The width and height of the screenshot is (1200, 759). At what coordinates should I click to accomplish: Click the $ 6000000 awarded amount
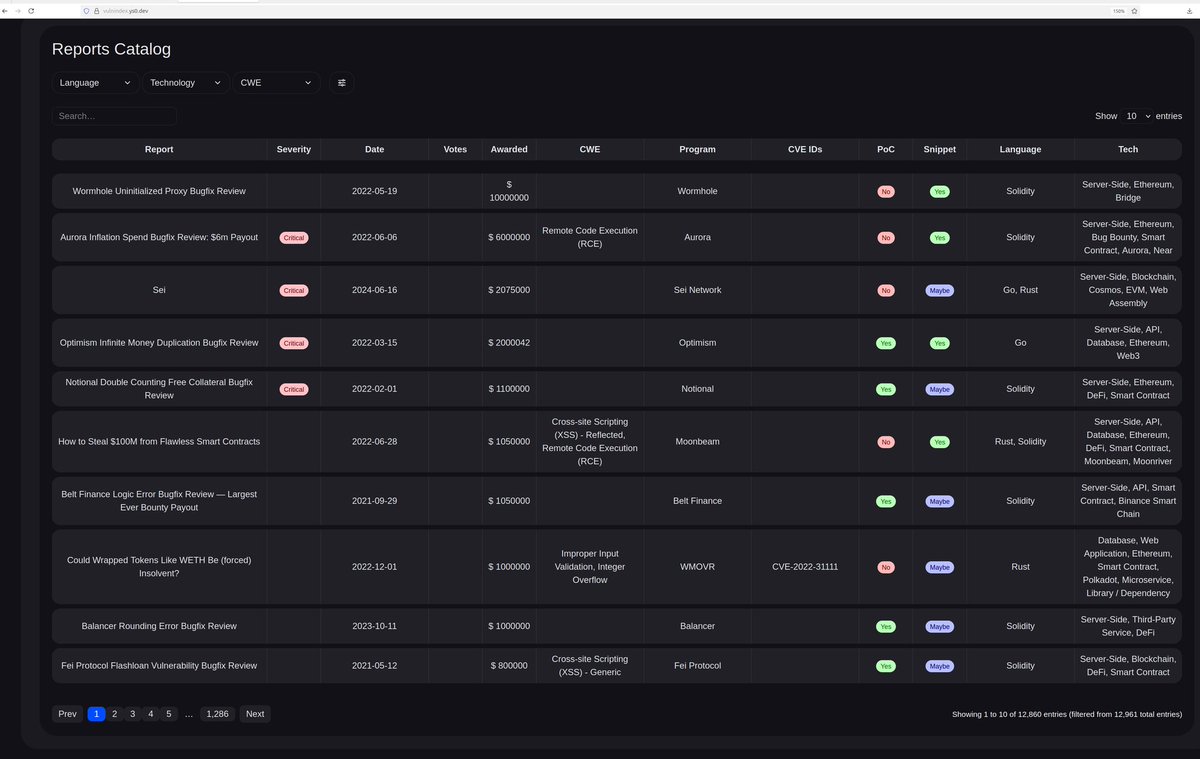click(509, 237)
